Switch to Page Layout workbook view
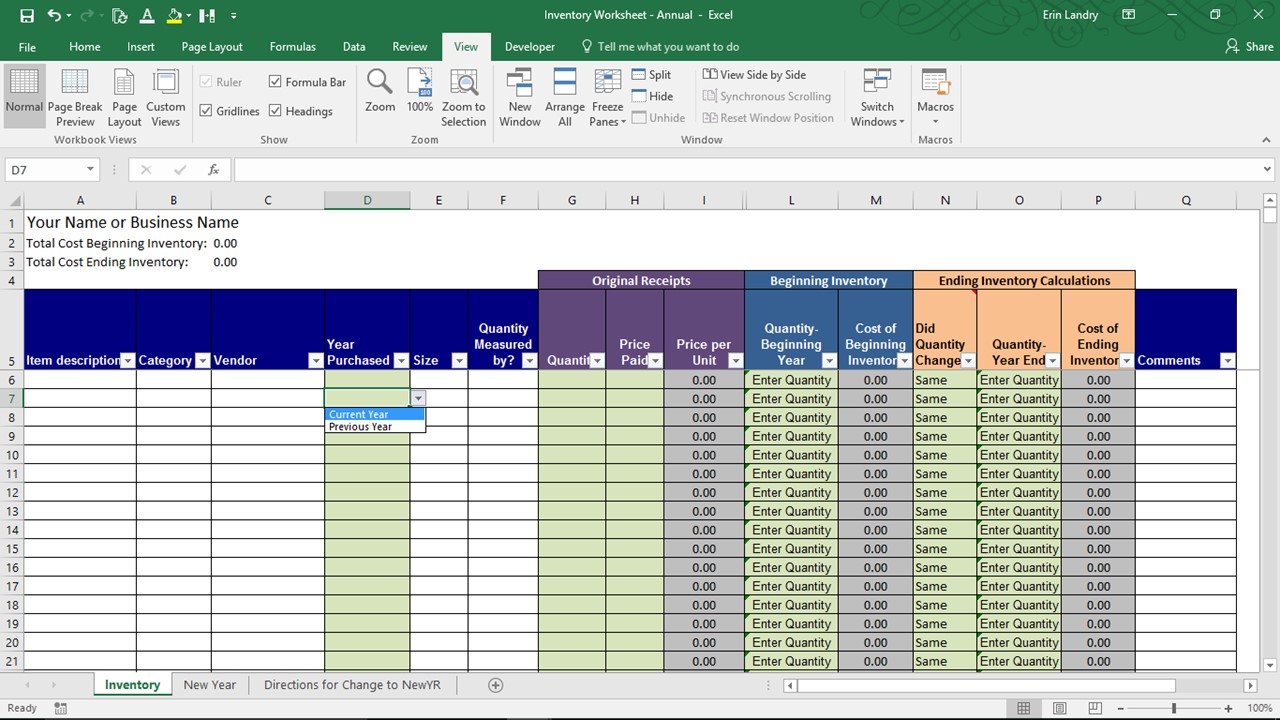This screenshot has height=720, width=1280. click(x=124, y=96)
